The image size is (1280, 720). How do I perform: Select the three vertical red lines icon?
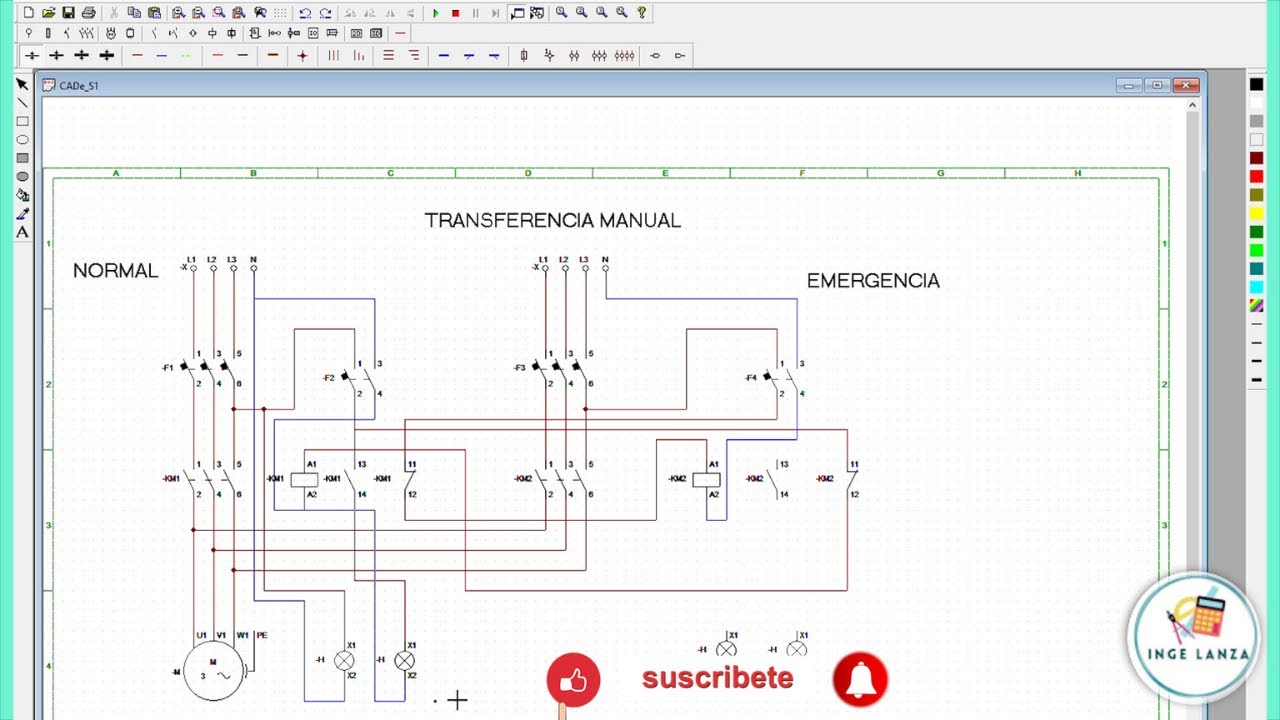tap(333, 56)
